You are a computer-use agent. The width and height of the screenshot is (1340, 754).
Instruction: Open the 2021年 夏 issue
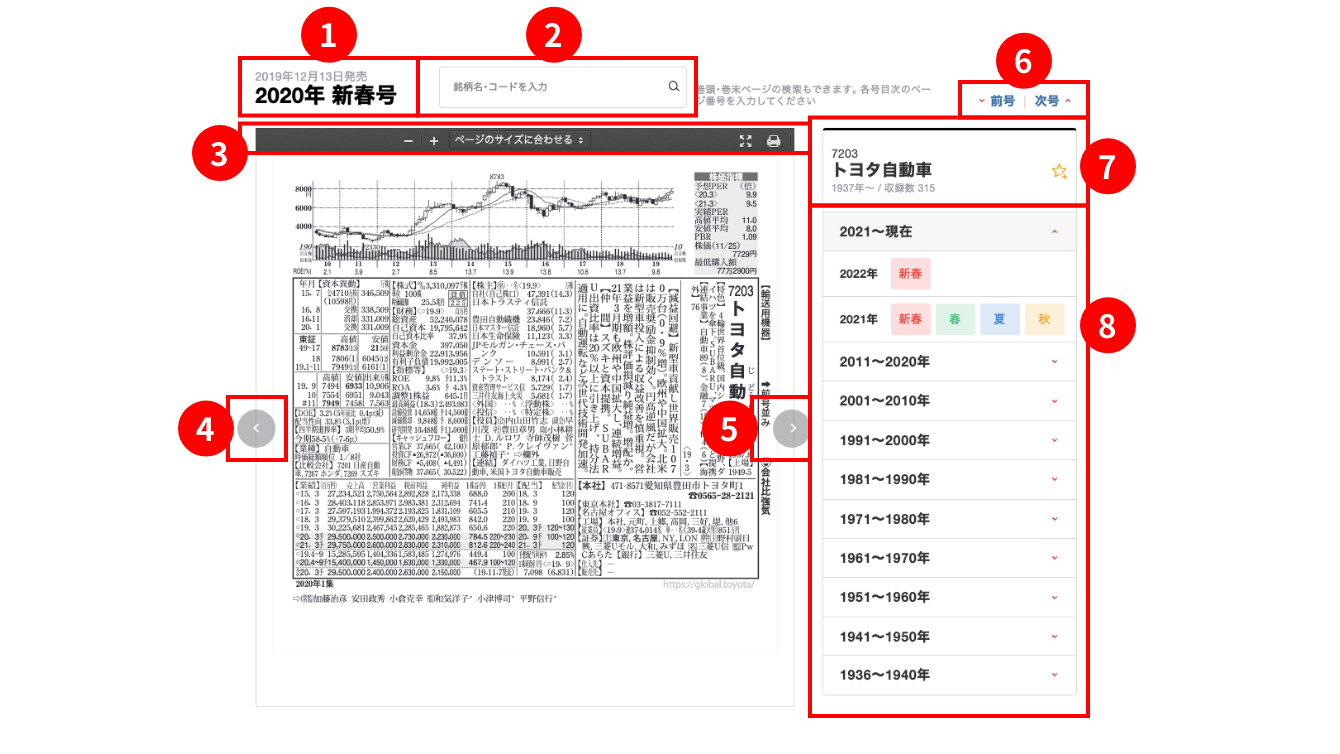(1000, 320)
